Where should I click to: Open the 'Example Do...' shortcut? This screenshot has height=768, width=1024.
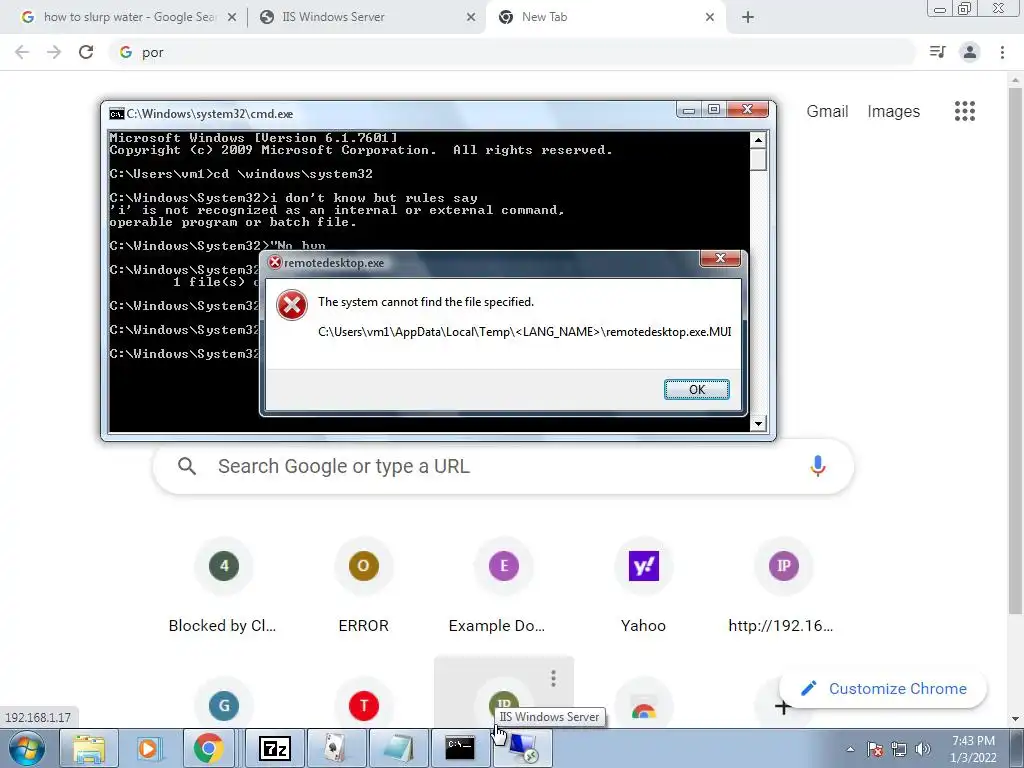504,585
